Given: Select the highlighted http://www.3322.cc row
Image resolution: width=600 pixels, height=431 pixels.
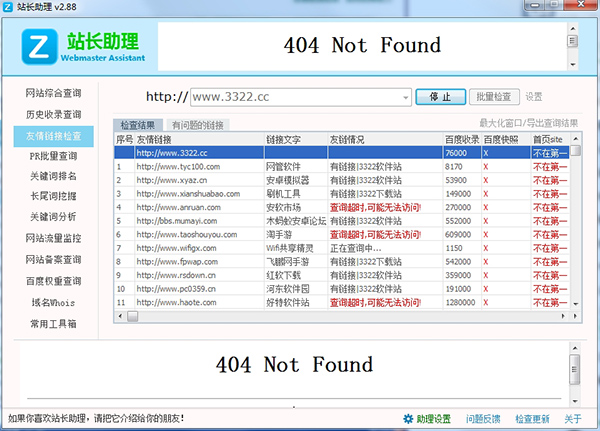Looking at the screenshot, I should pos(342,153).
